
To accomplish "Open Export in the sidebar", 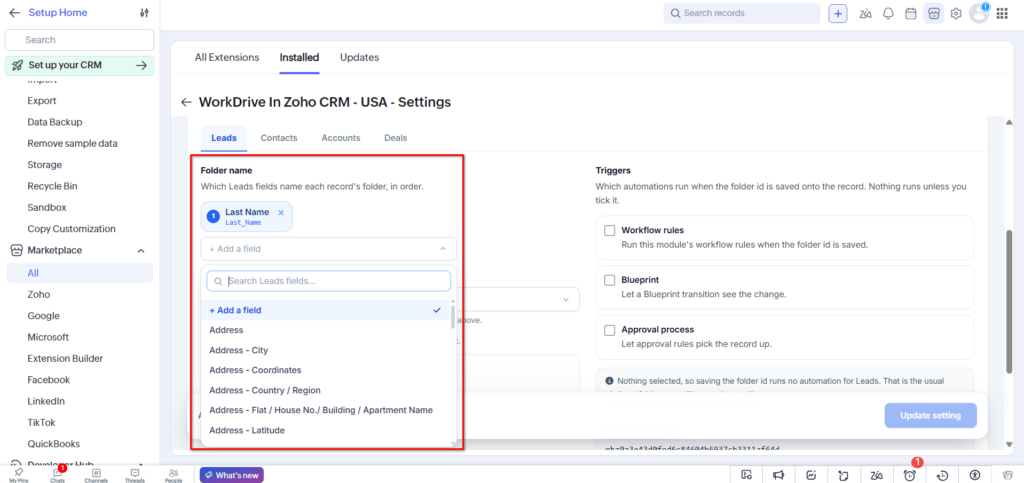I will [x=42, y=101].
